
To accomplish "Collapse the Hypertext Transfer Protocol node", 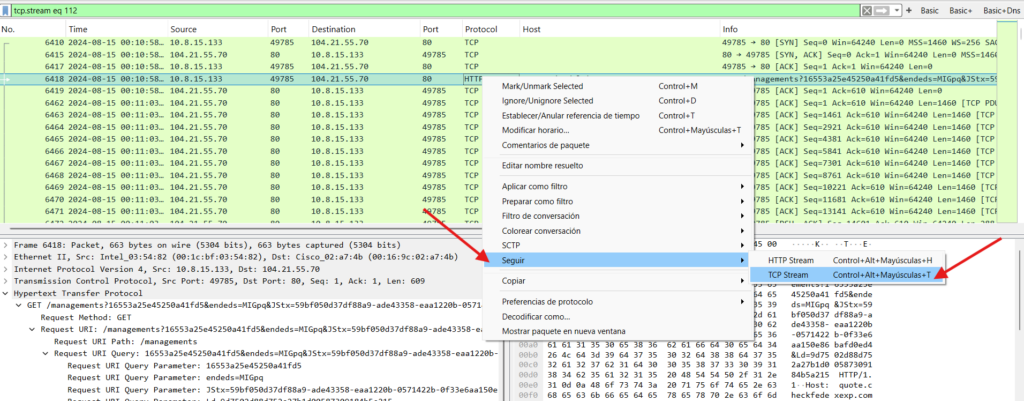I will [x=6, y=292].
